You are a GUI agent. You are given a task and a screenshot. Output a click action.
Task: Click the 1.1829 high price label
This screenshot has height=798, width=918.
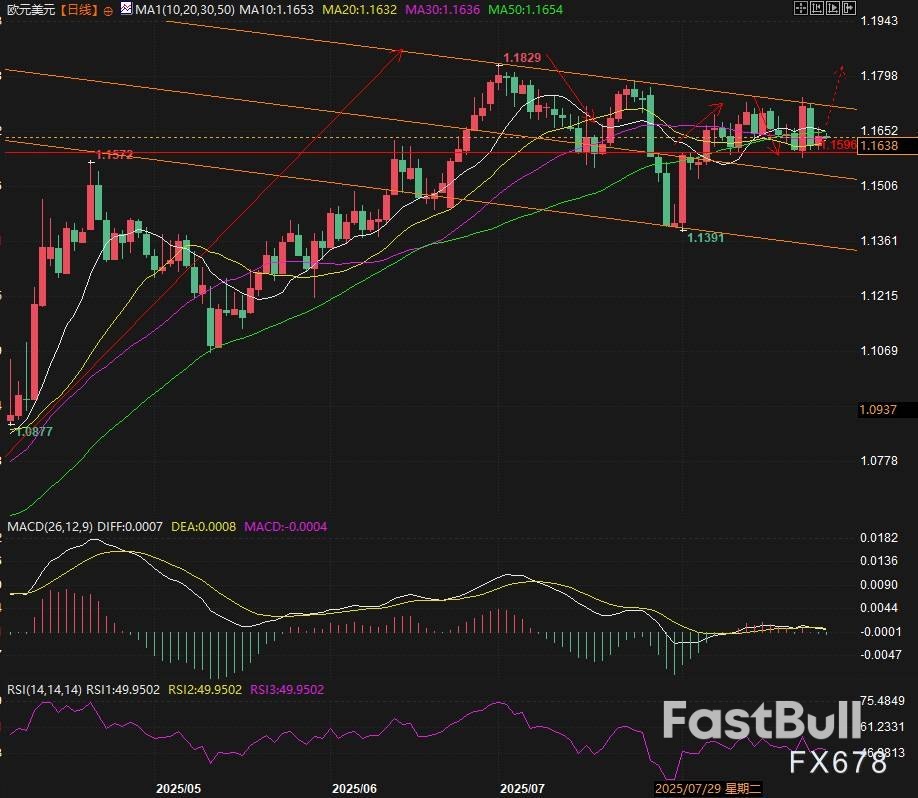point(521,58)
